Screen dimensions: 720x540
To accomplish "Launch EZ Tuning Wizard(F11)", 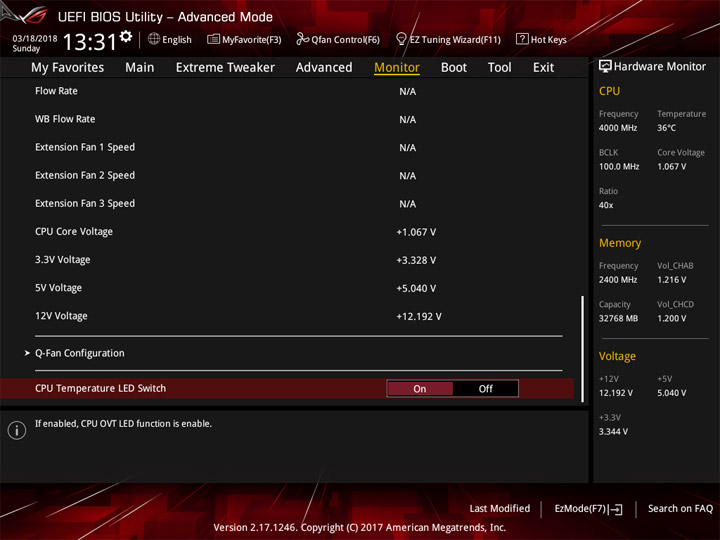I will pos(455,40).
